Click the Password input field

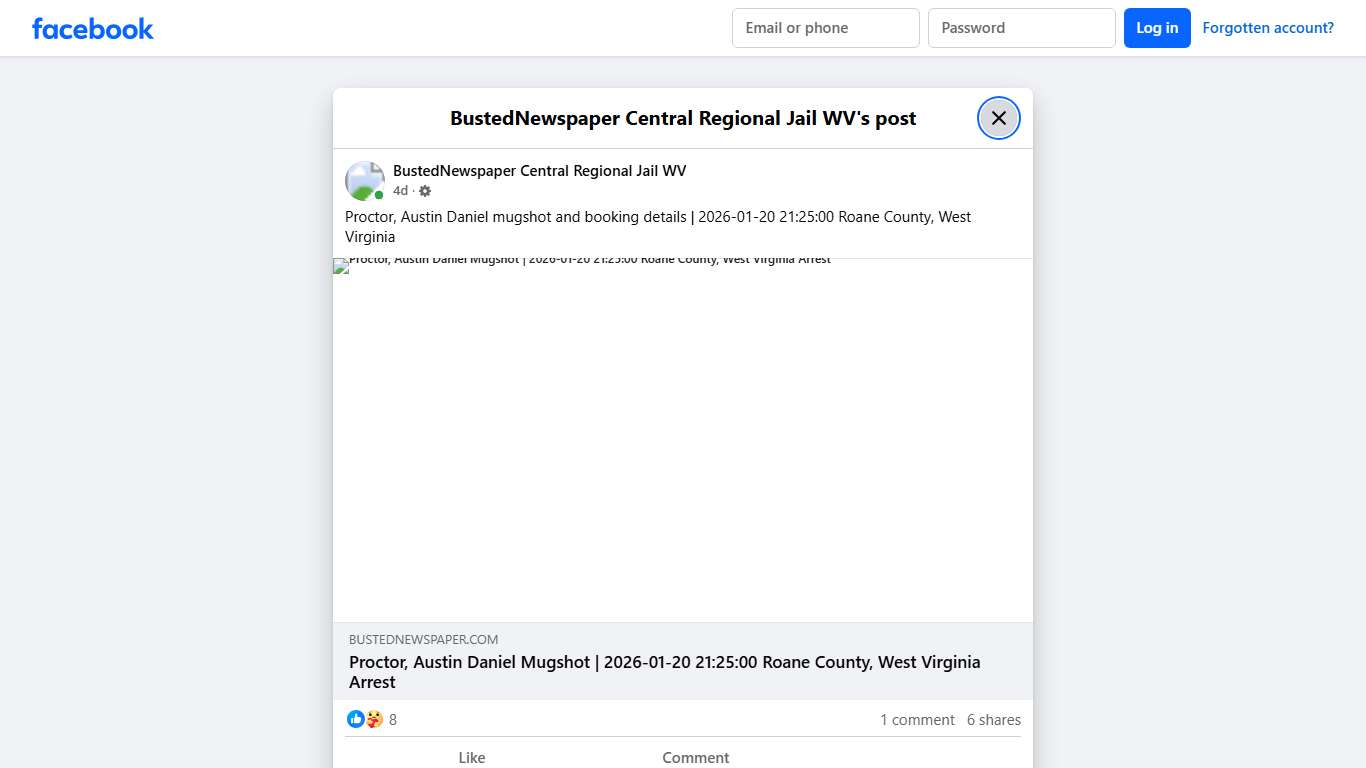(x=1021, y=28)
